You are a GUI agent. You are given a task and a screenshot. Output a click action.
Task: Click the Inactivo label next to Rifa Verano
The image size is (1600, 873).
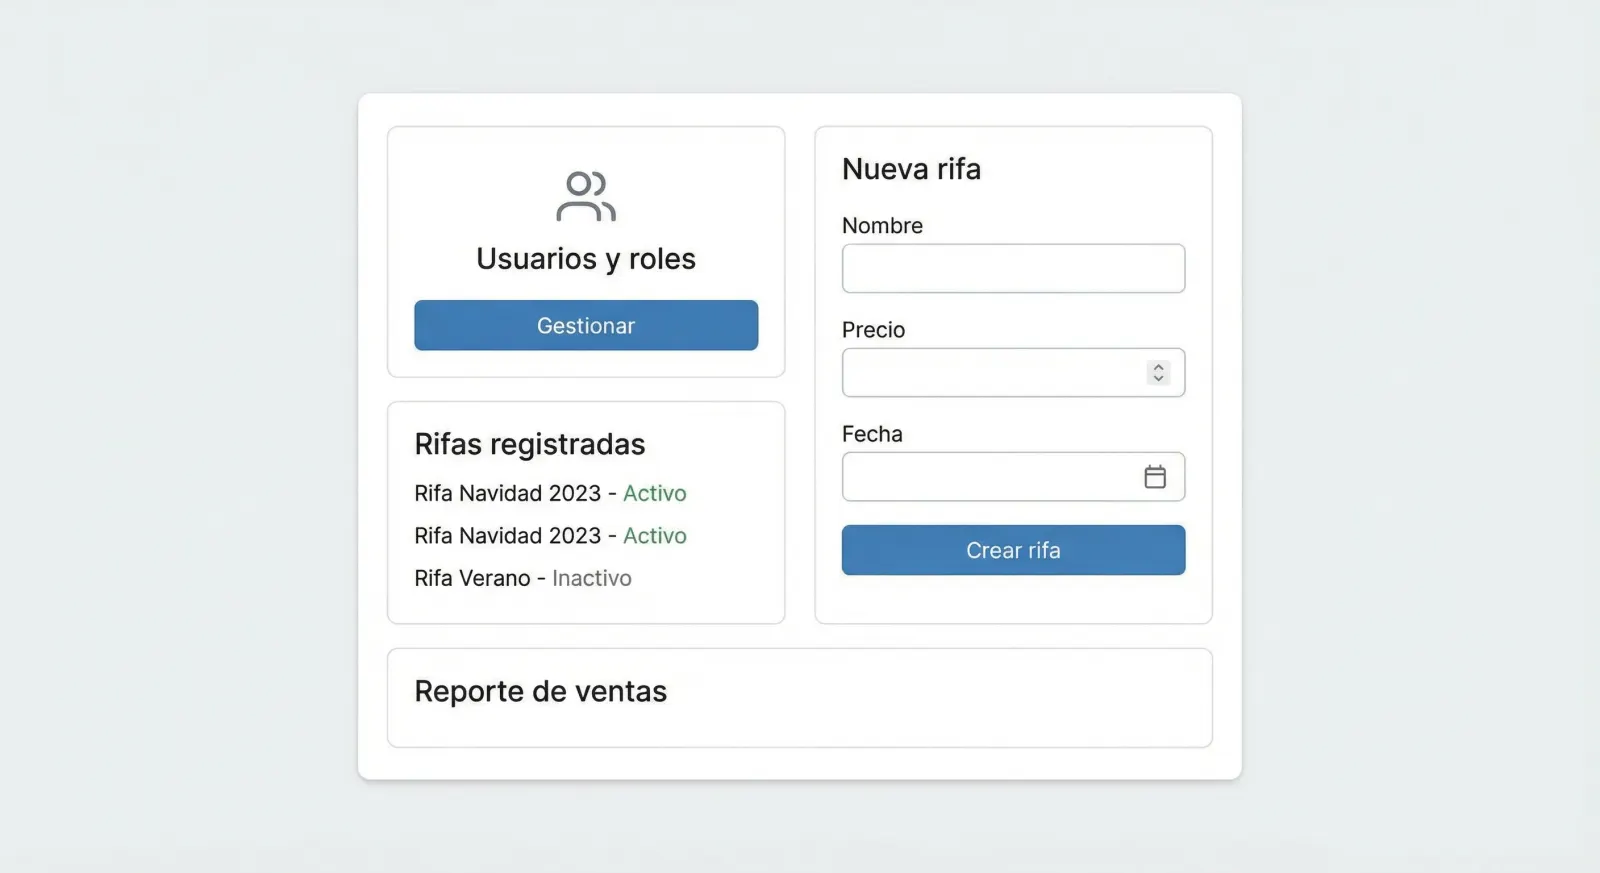(x=591, y=578)
